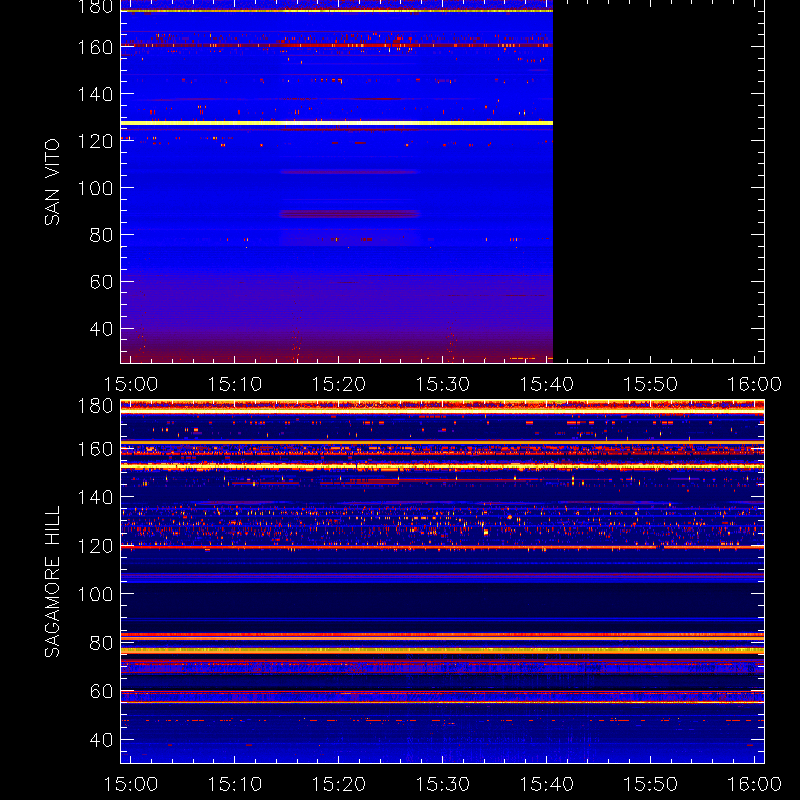Screen dimensions: 800x800
Task: Click the 15:50 time label under San Vito plot
Action: click(651, 384)
